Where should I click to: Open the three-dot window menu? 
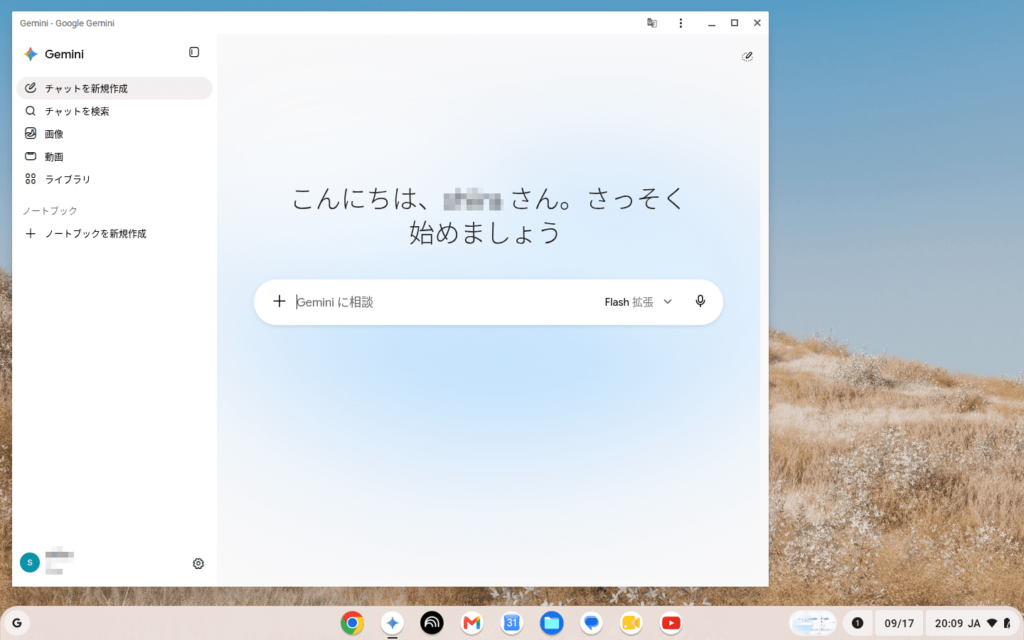680,23
